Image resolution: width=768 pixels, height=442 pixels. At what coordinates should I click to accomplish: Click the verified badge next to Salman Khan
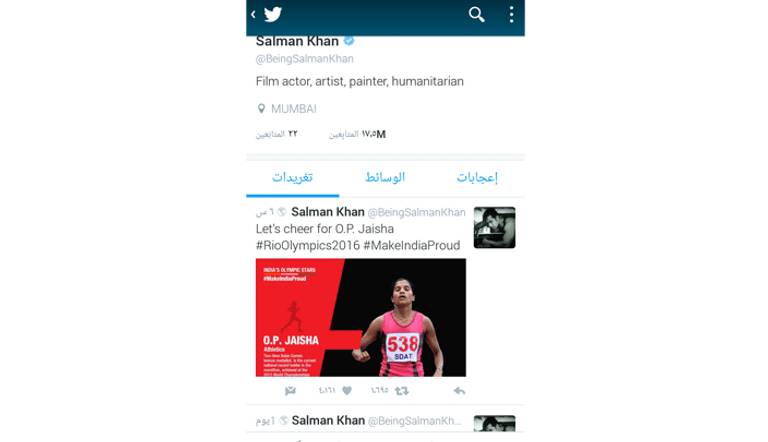point(349,41)
